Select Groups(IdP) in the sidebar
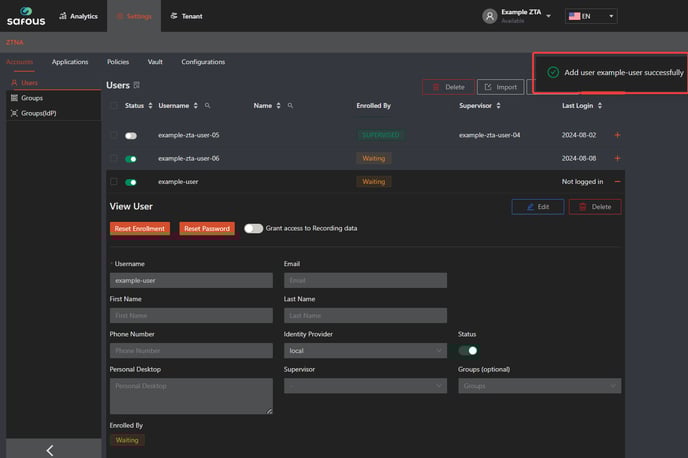This screenshot has width=688, height=458. pos(38,113)
